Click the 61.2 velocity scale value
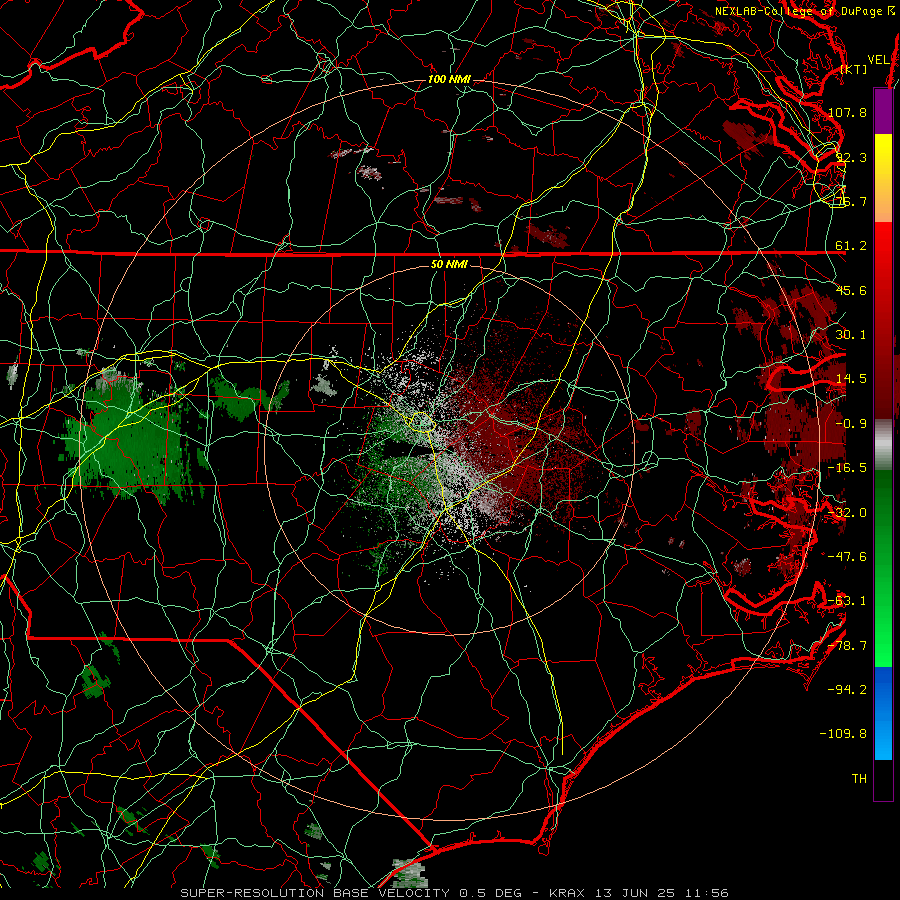Image resolution: width=900 pixels, height=900 pixels. point(851,246)
